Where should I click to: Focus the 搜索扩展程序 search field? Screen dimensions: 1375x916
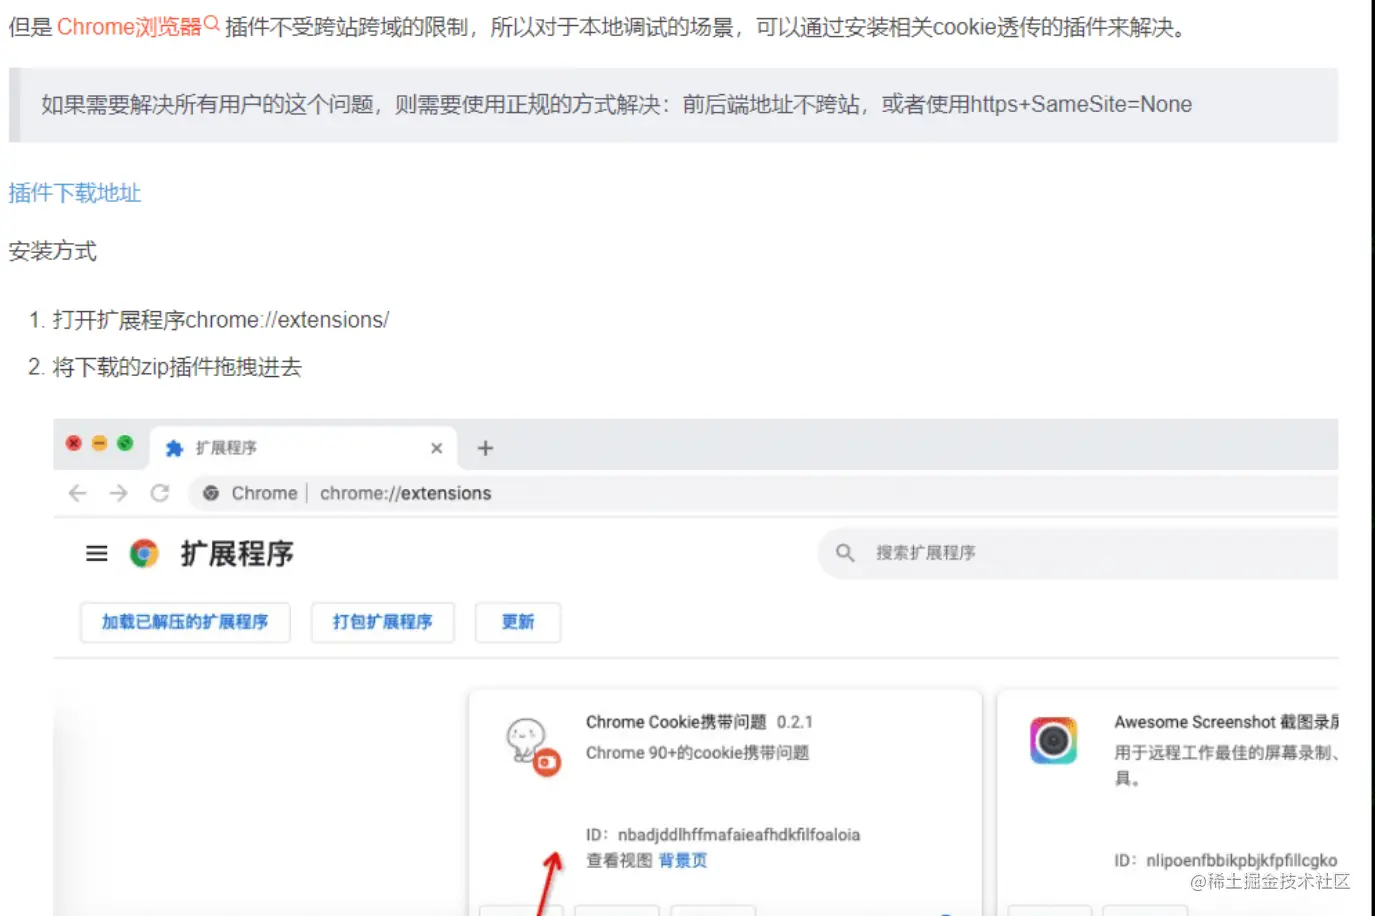coord(1078,553)
